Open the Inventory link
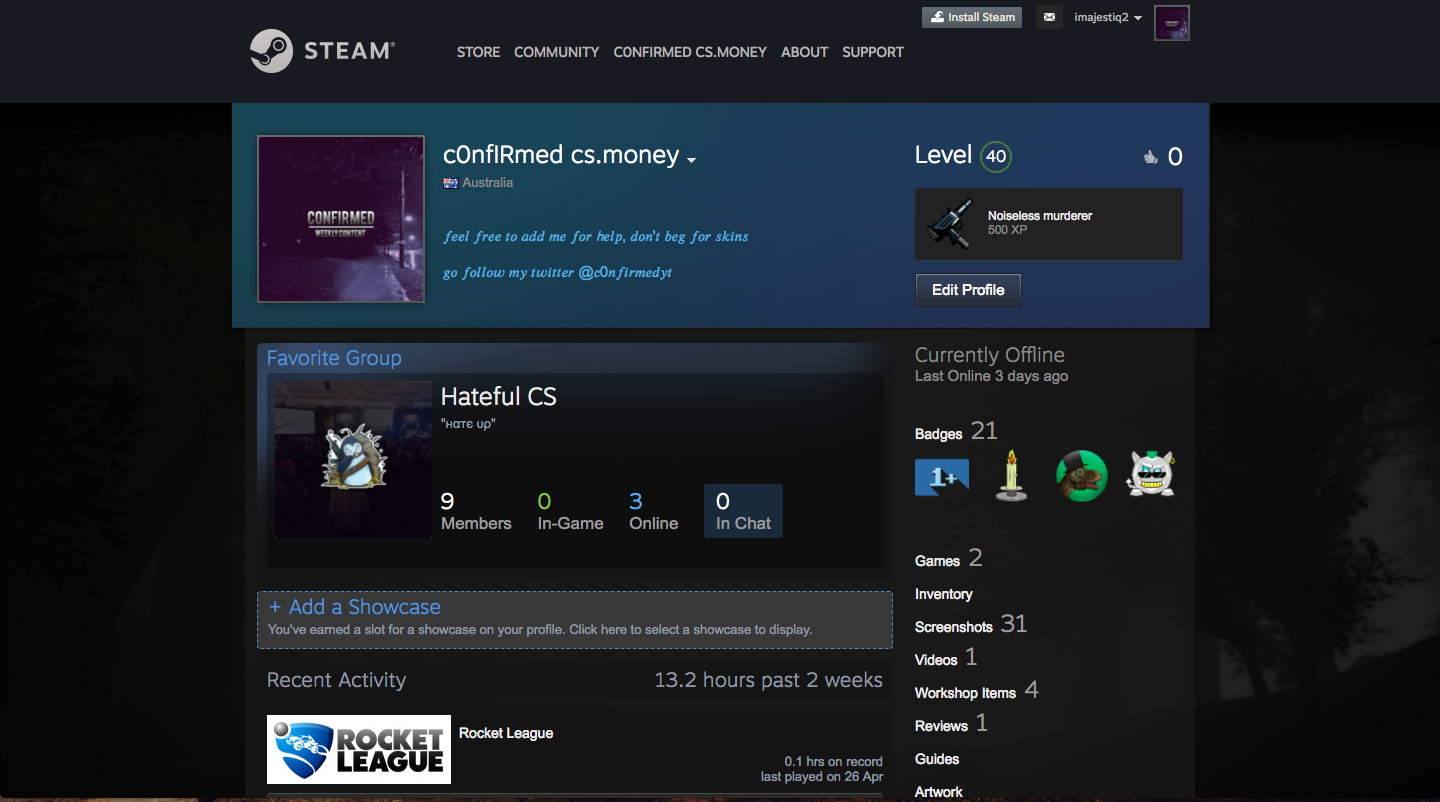Image resolution: width=1440 pixels, height=802 pixels. [x=944, y=594]
